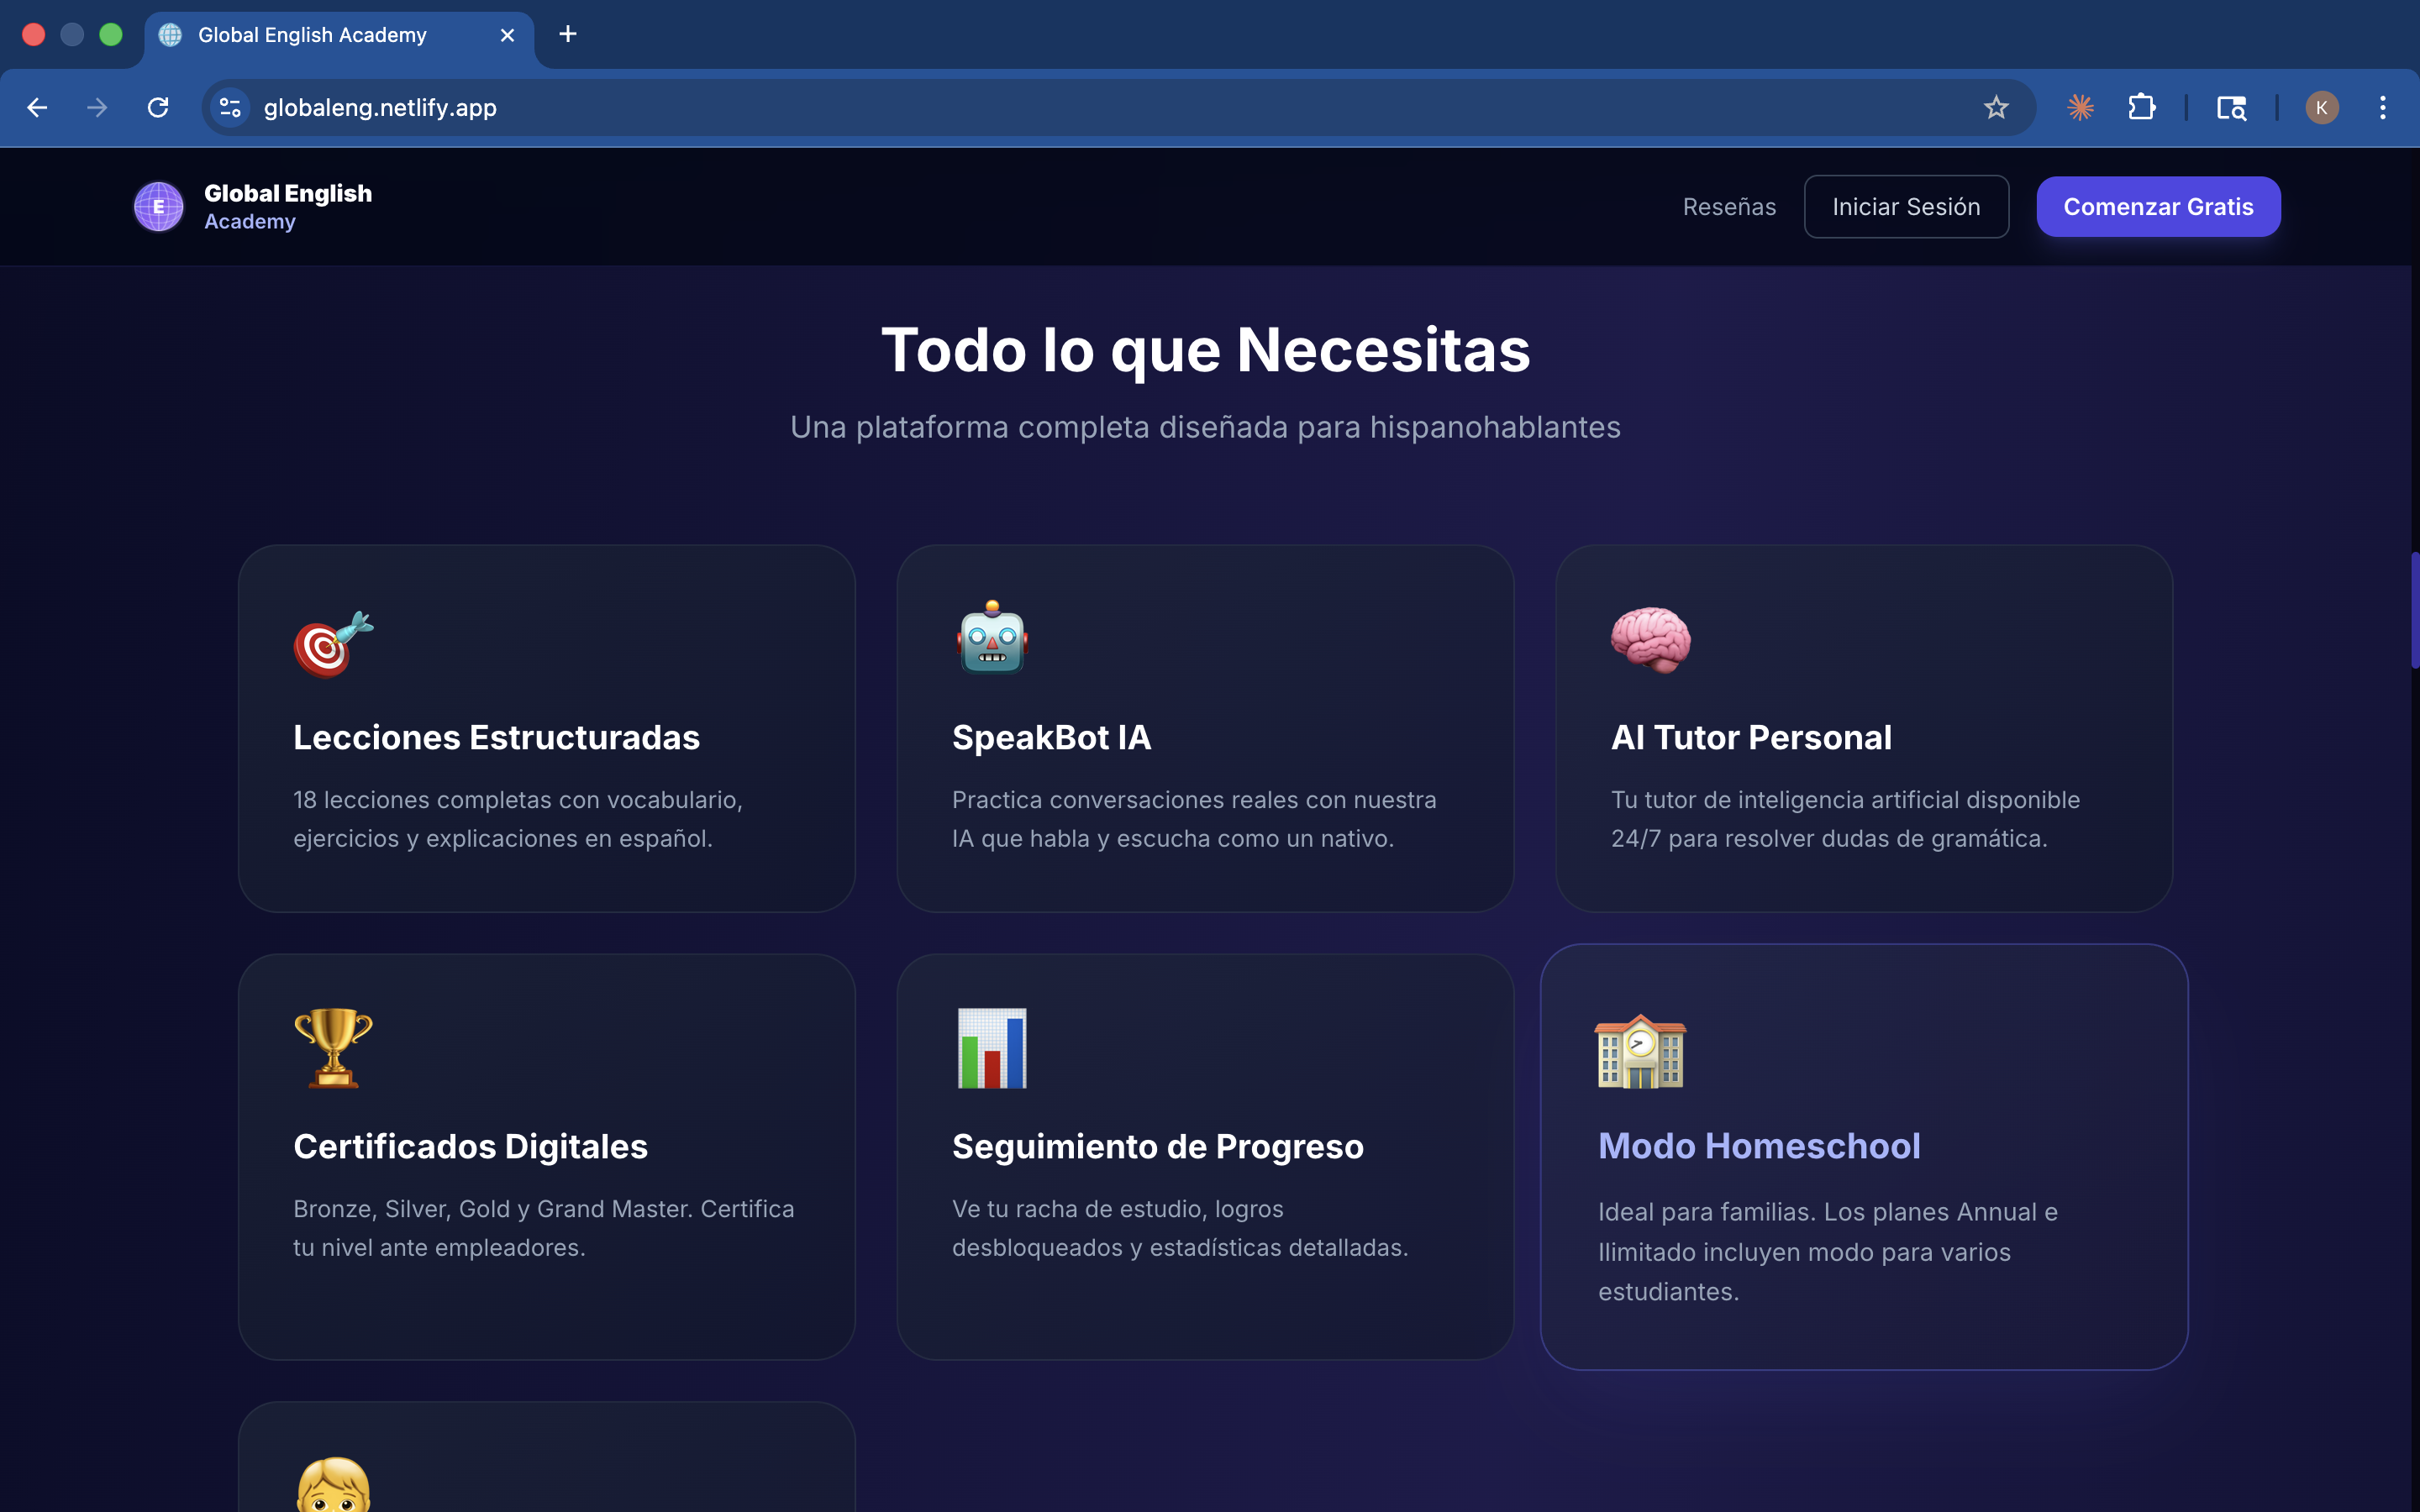Click the profile avatar labeled K
This screenshot has height=1512, width=2420.
[2322, 107]
